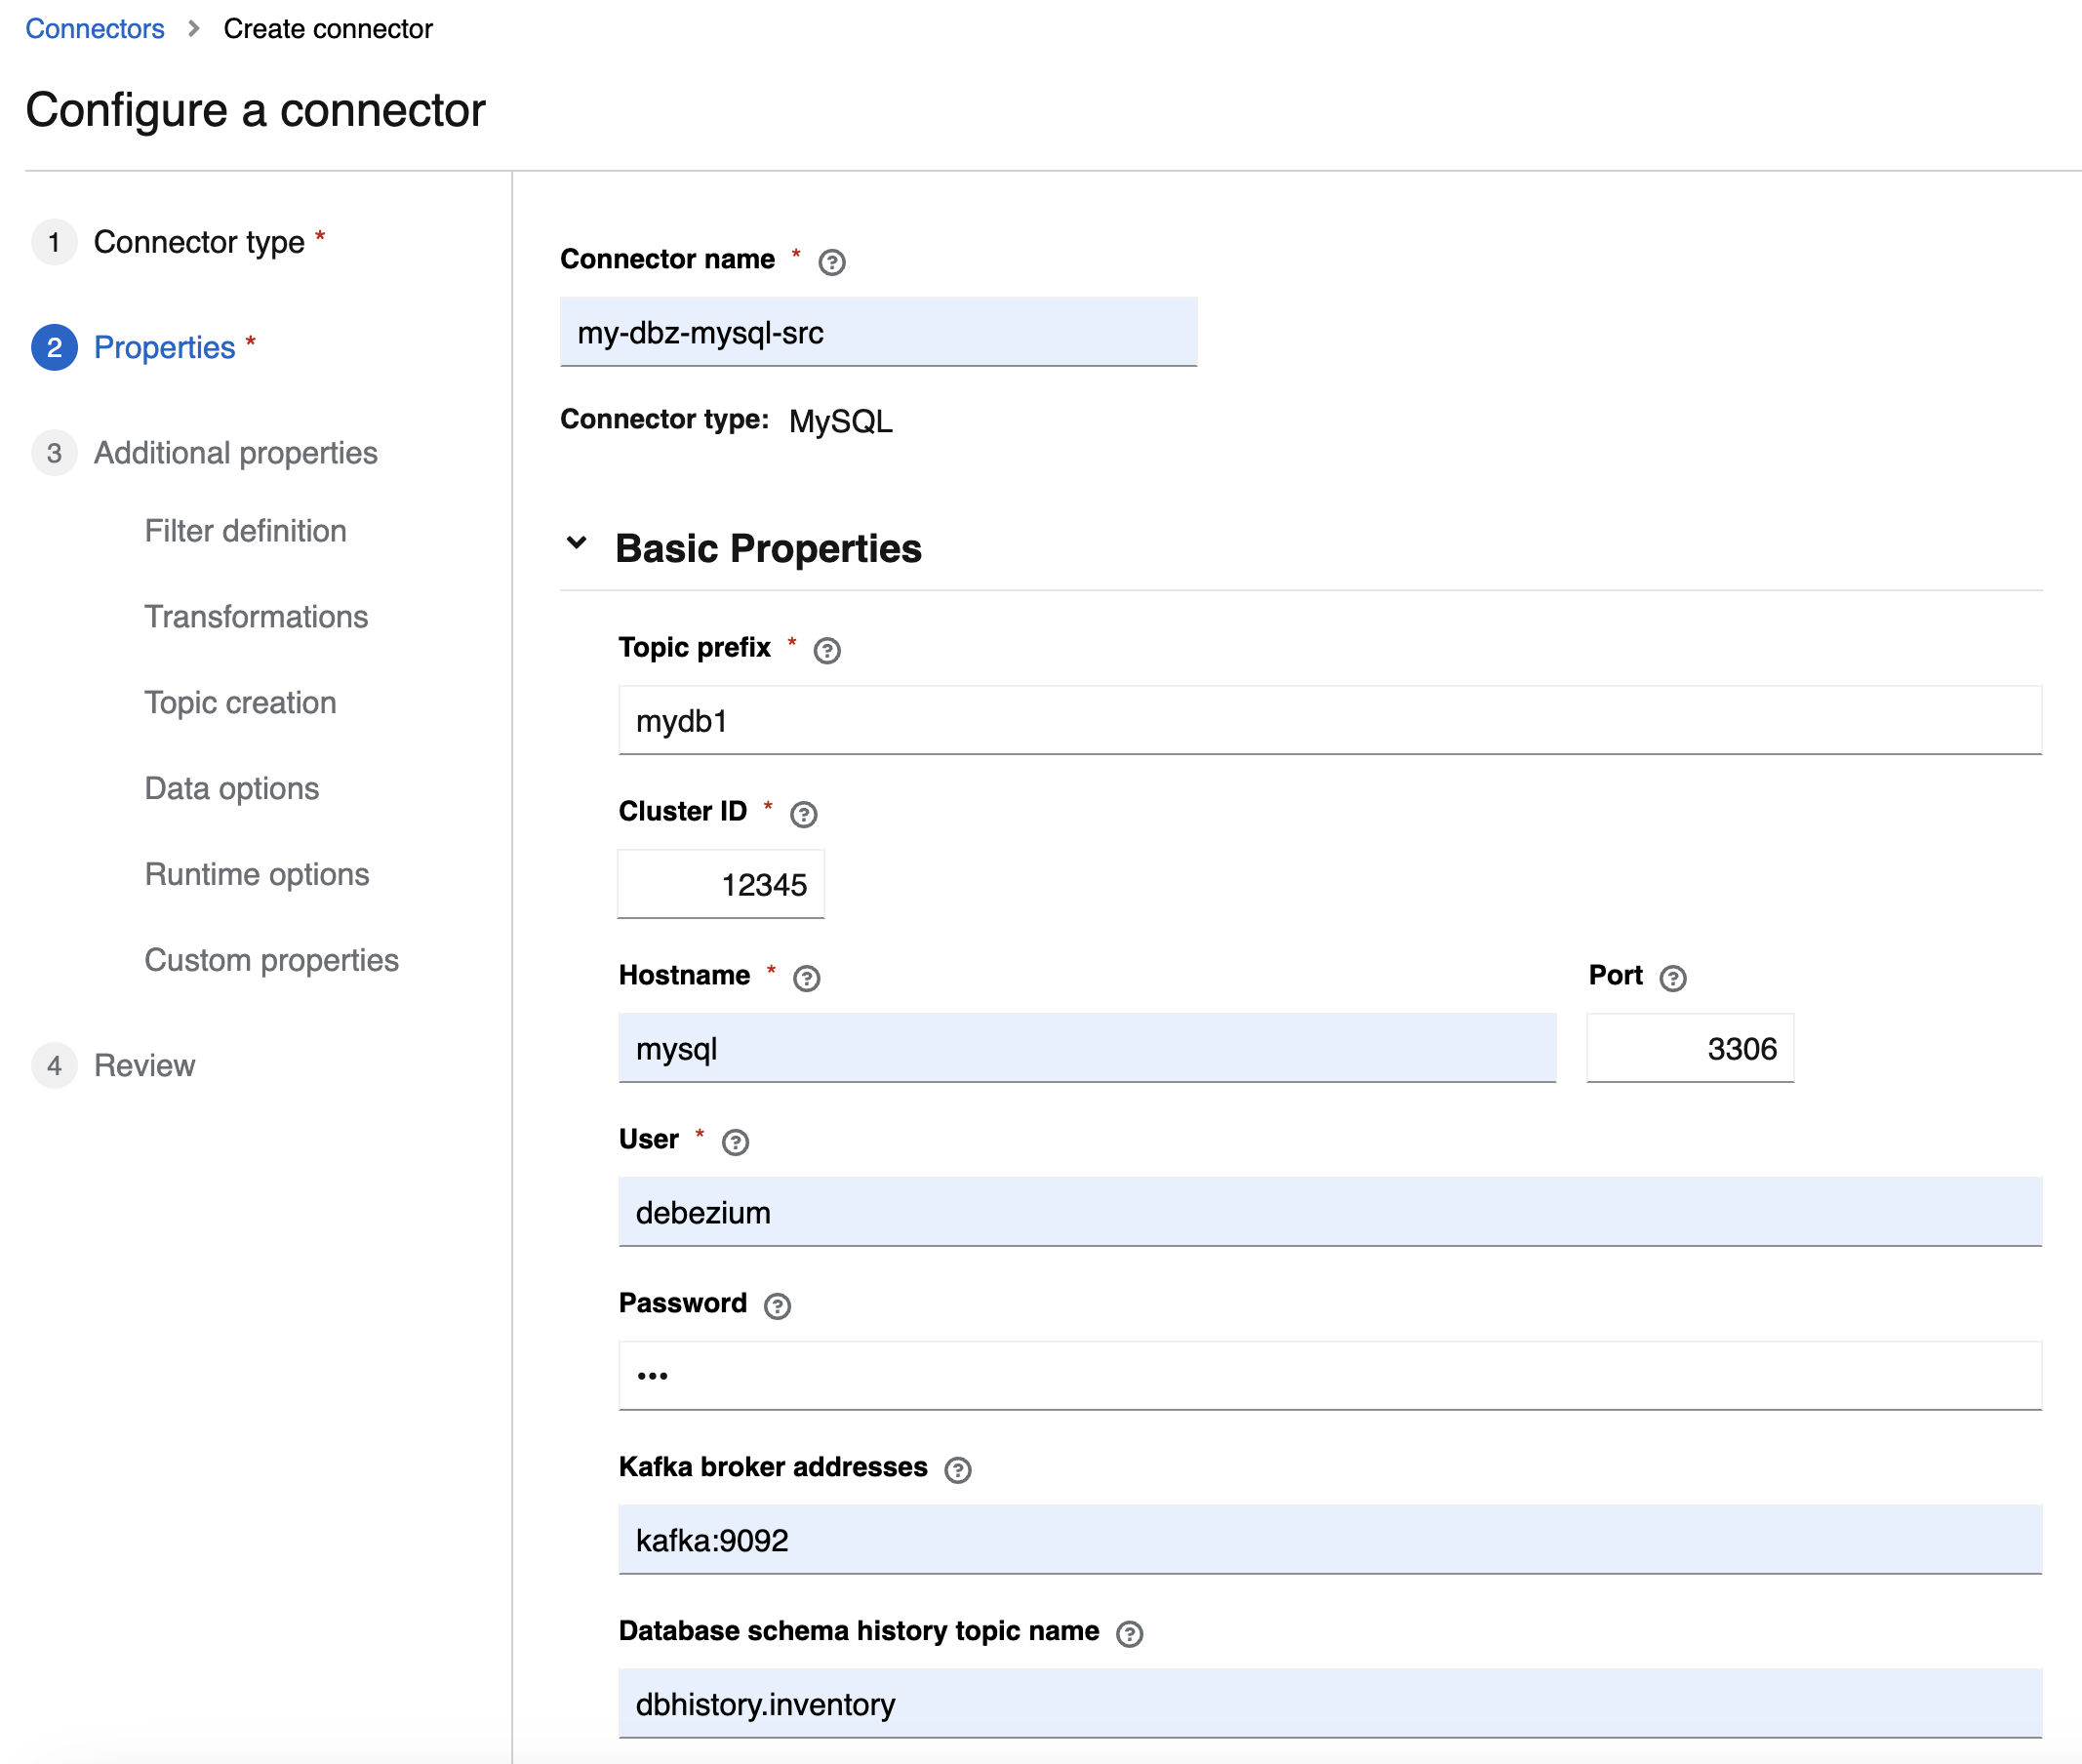Click the Port help question icon
This screenshot has width=2082, height=1764.
click(1672, 978)
